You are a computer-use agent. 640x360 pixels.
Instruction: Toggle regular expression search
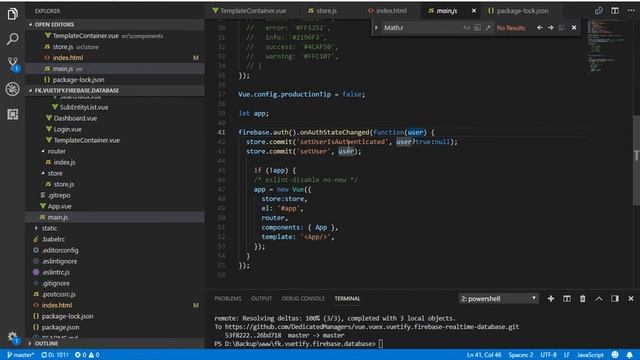pos(488,28)
